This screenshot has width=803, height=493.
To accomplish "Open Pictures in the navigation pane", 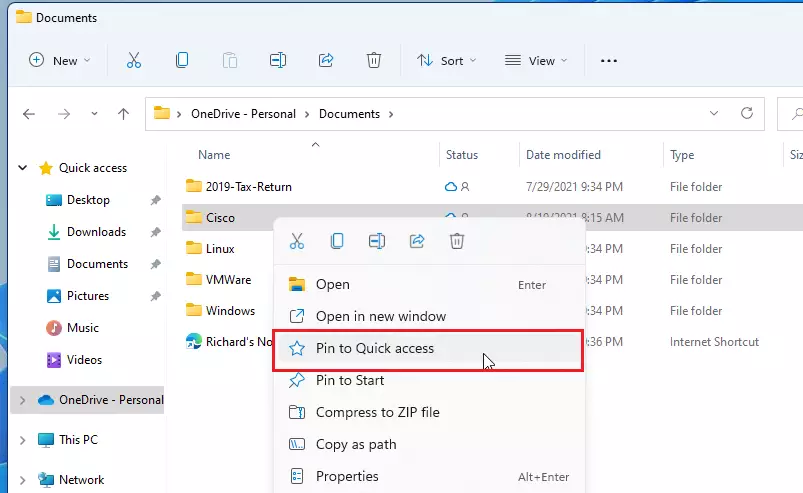I will point(88,296).
